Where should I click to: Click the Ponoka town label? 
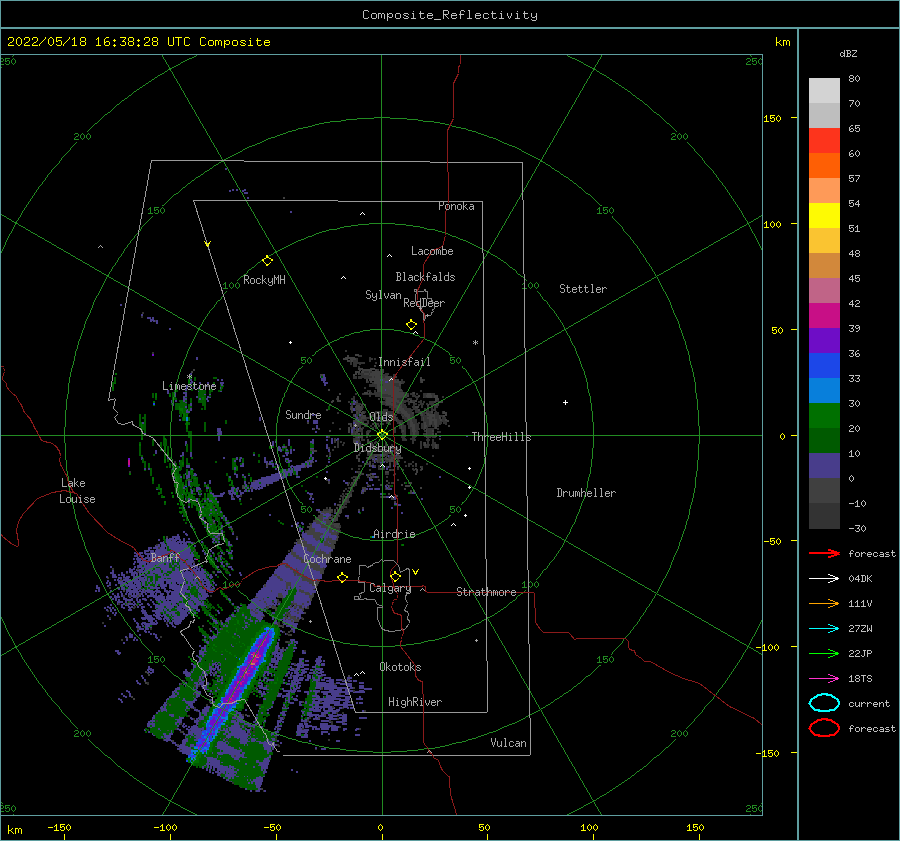[x=456, y=206]
